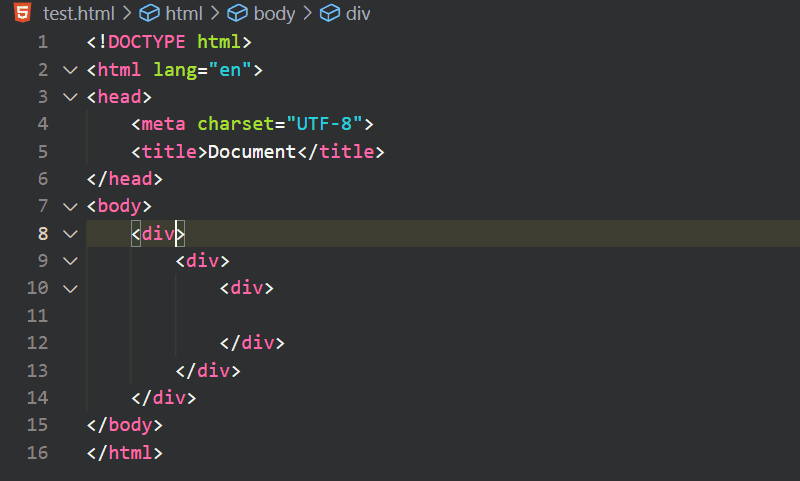Image resolution: width=800 pixels, height=481 pixels.
Task: Click line number 11 in gutter
Action: point(37,316)
